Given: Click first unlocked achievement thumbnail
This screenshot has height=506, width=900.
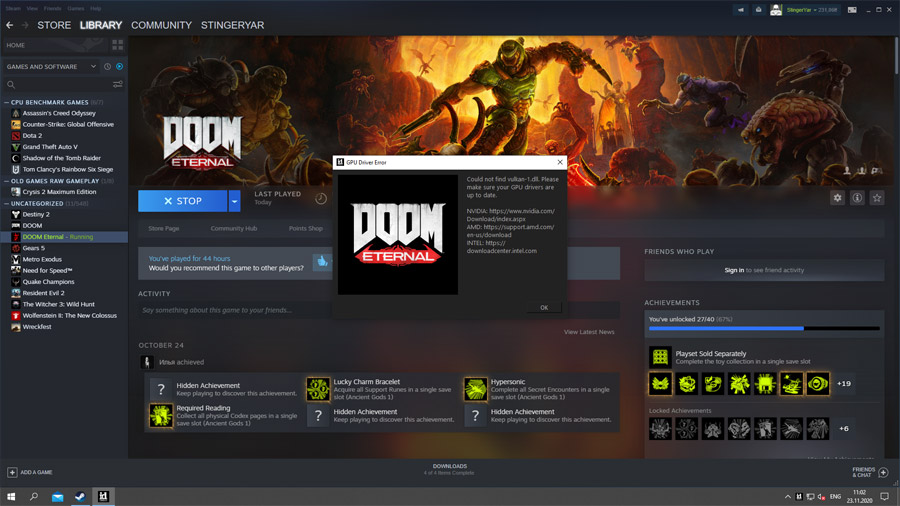Looking at the screenshot, I should coord(660,384).
